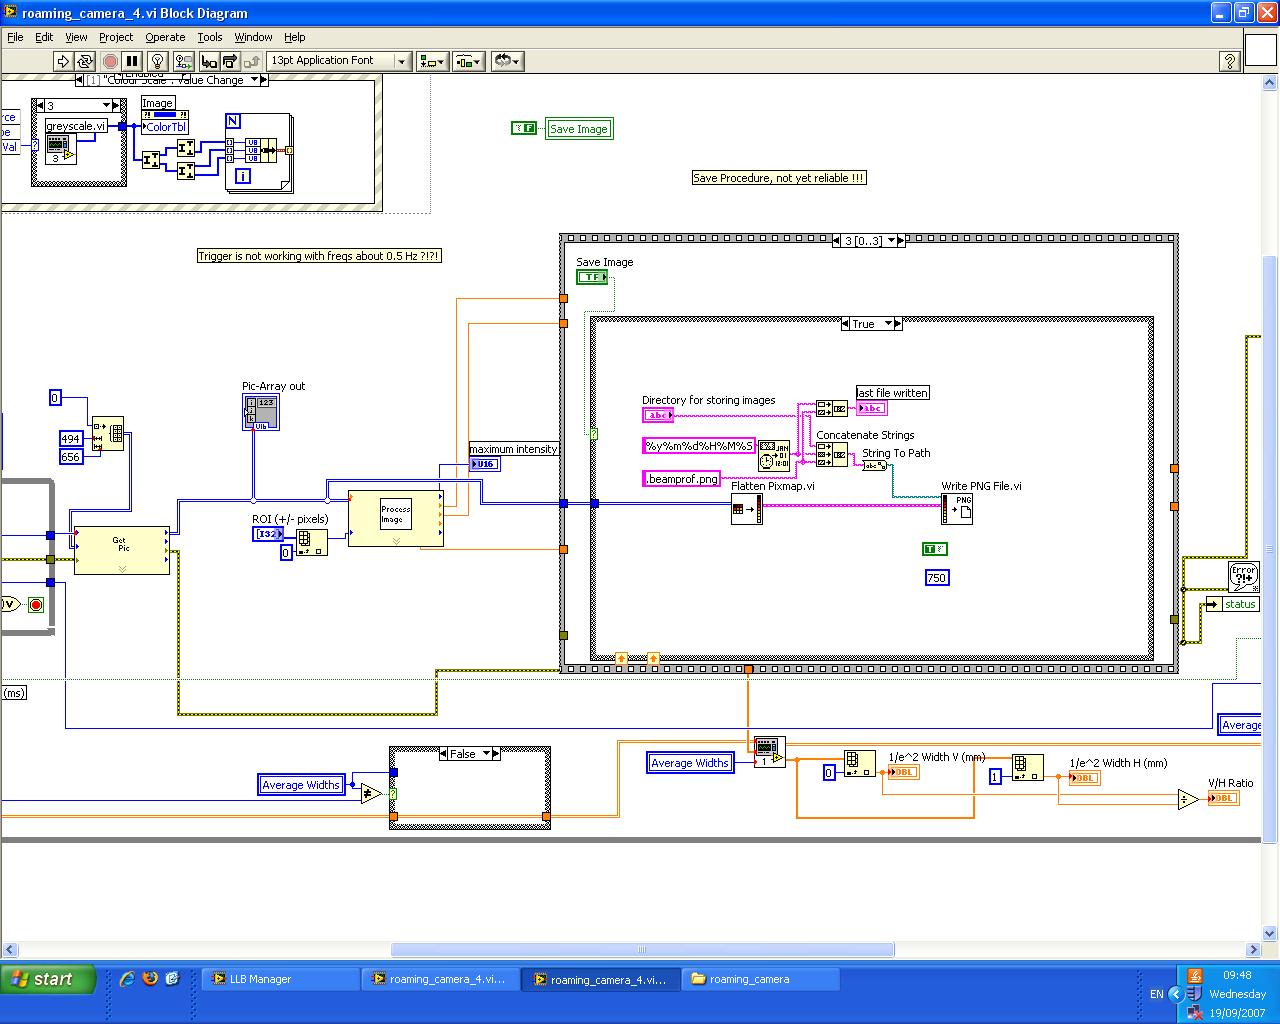Click the Save Image TF boolean terminal

[592, 277]
